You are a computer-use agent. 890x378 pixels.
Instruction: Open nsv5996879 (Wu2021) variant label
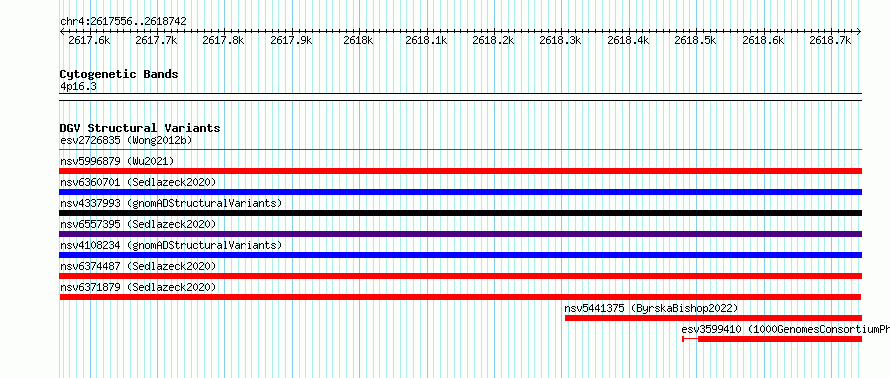(117, 161)
